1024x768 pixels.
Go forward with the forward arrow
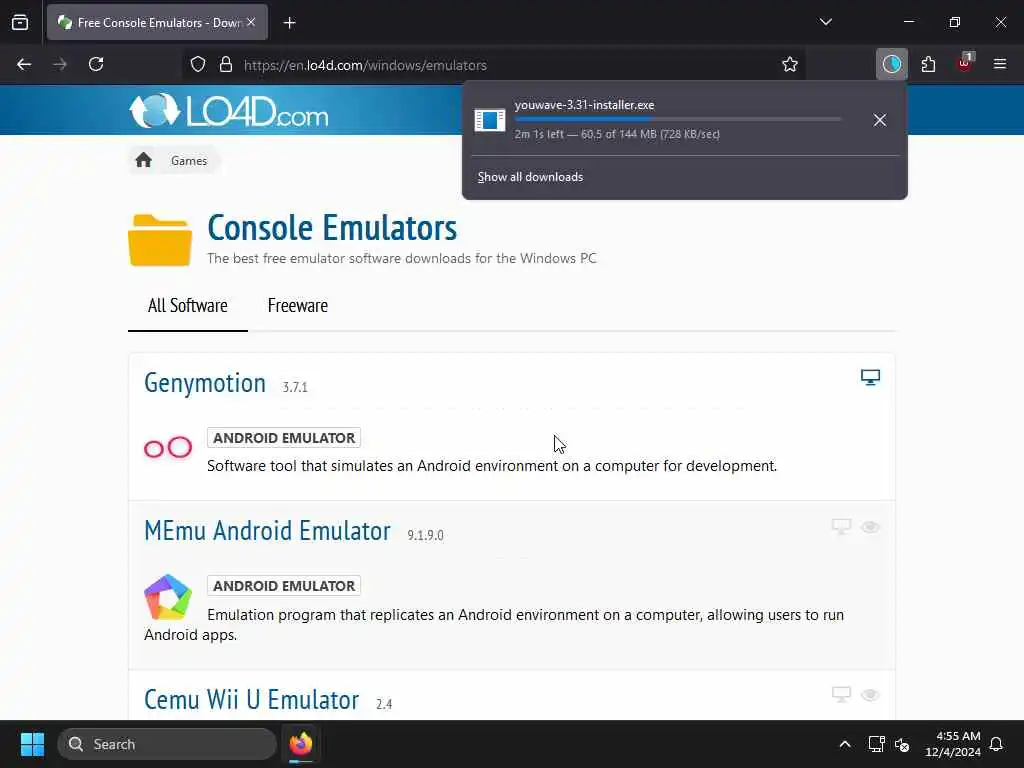coord(60,65)
